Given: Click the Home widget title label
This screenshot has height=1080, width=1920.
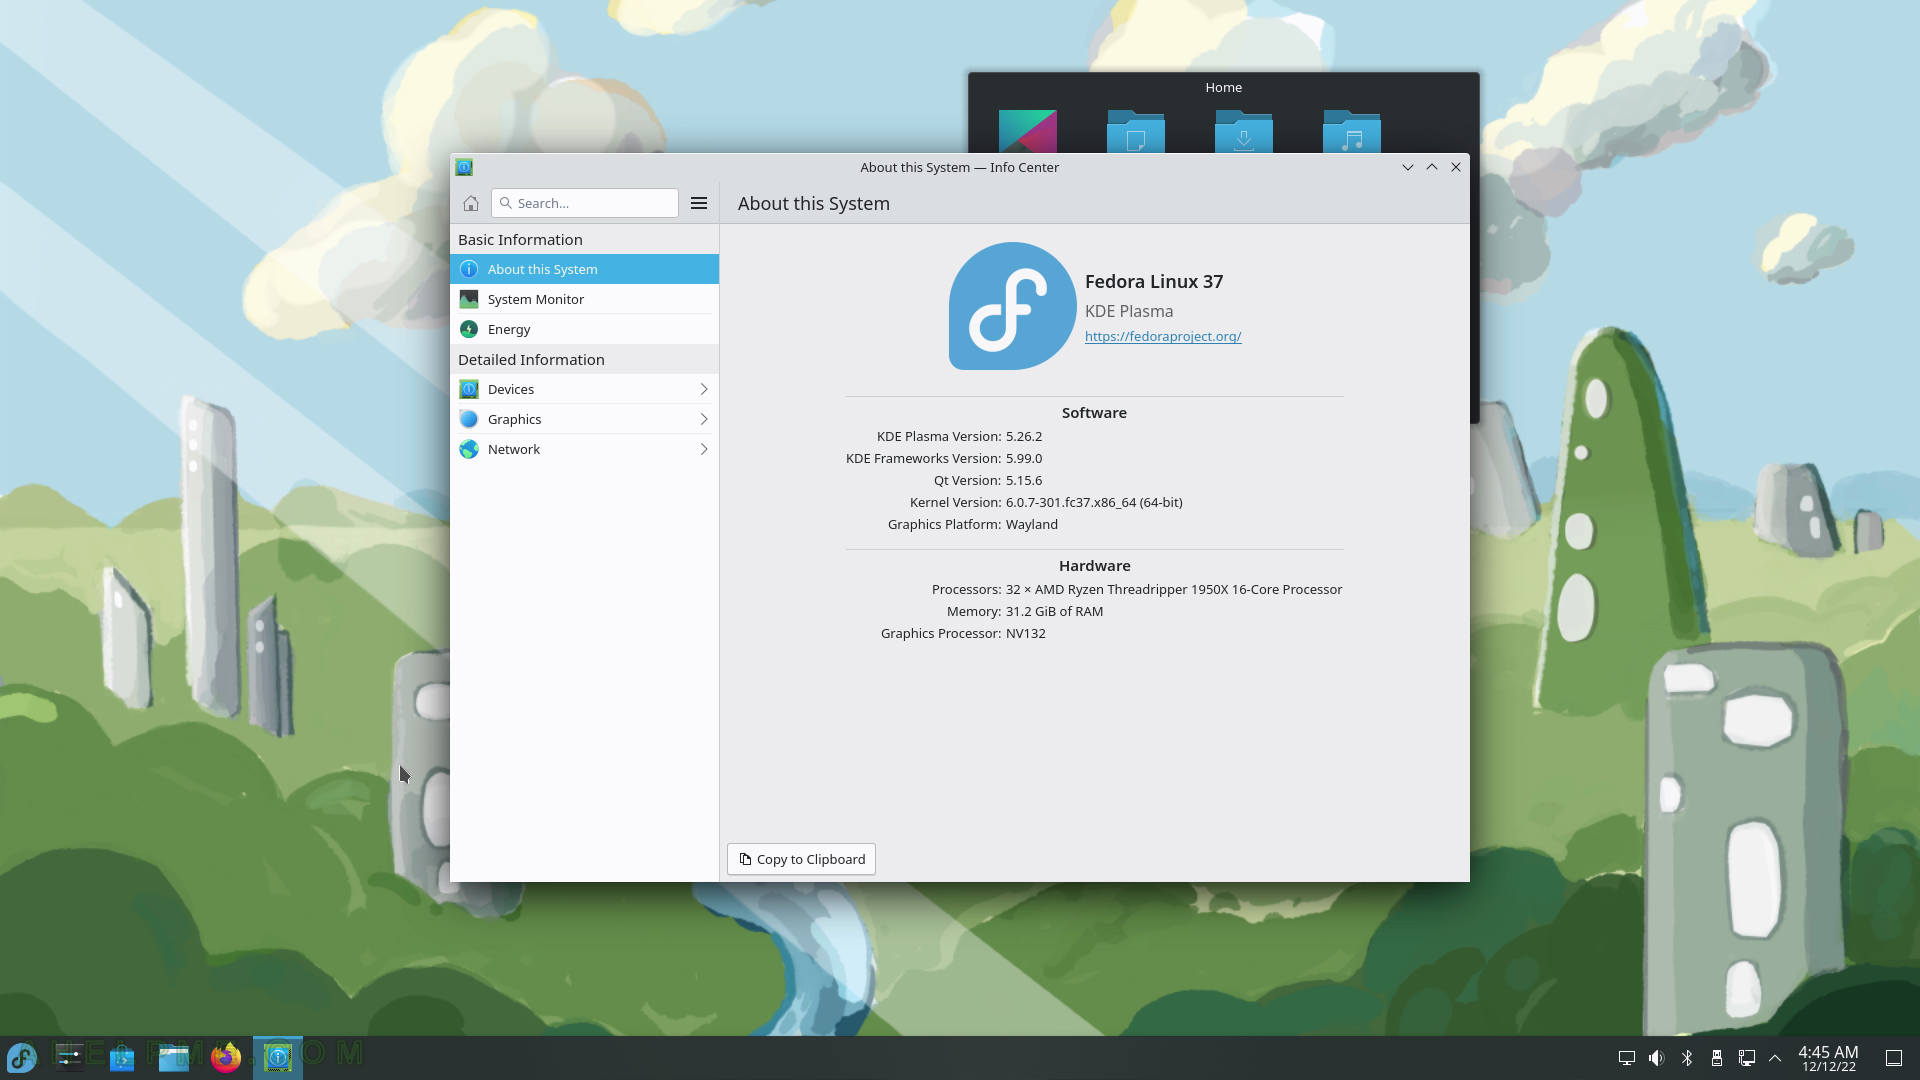Looking at the screenshot, I should 1223,87.
